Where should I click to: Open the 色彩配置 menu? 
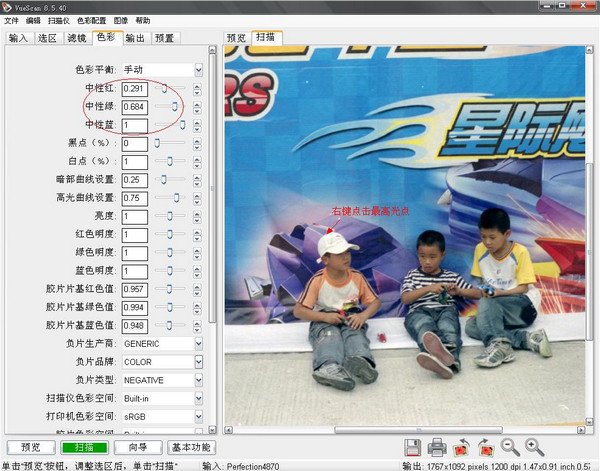[x=91, y=20]
